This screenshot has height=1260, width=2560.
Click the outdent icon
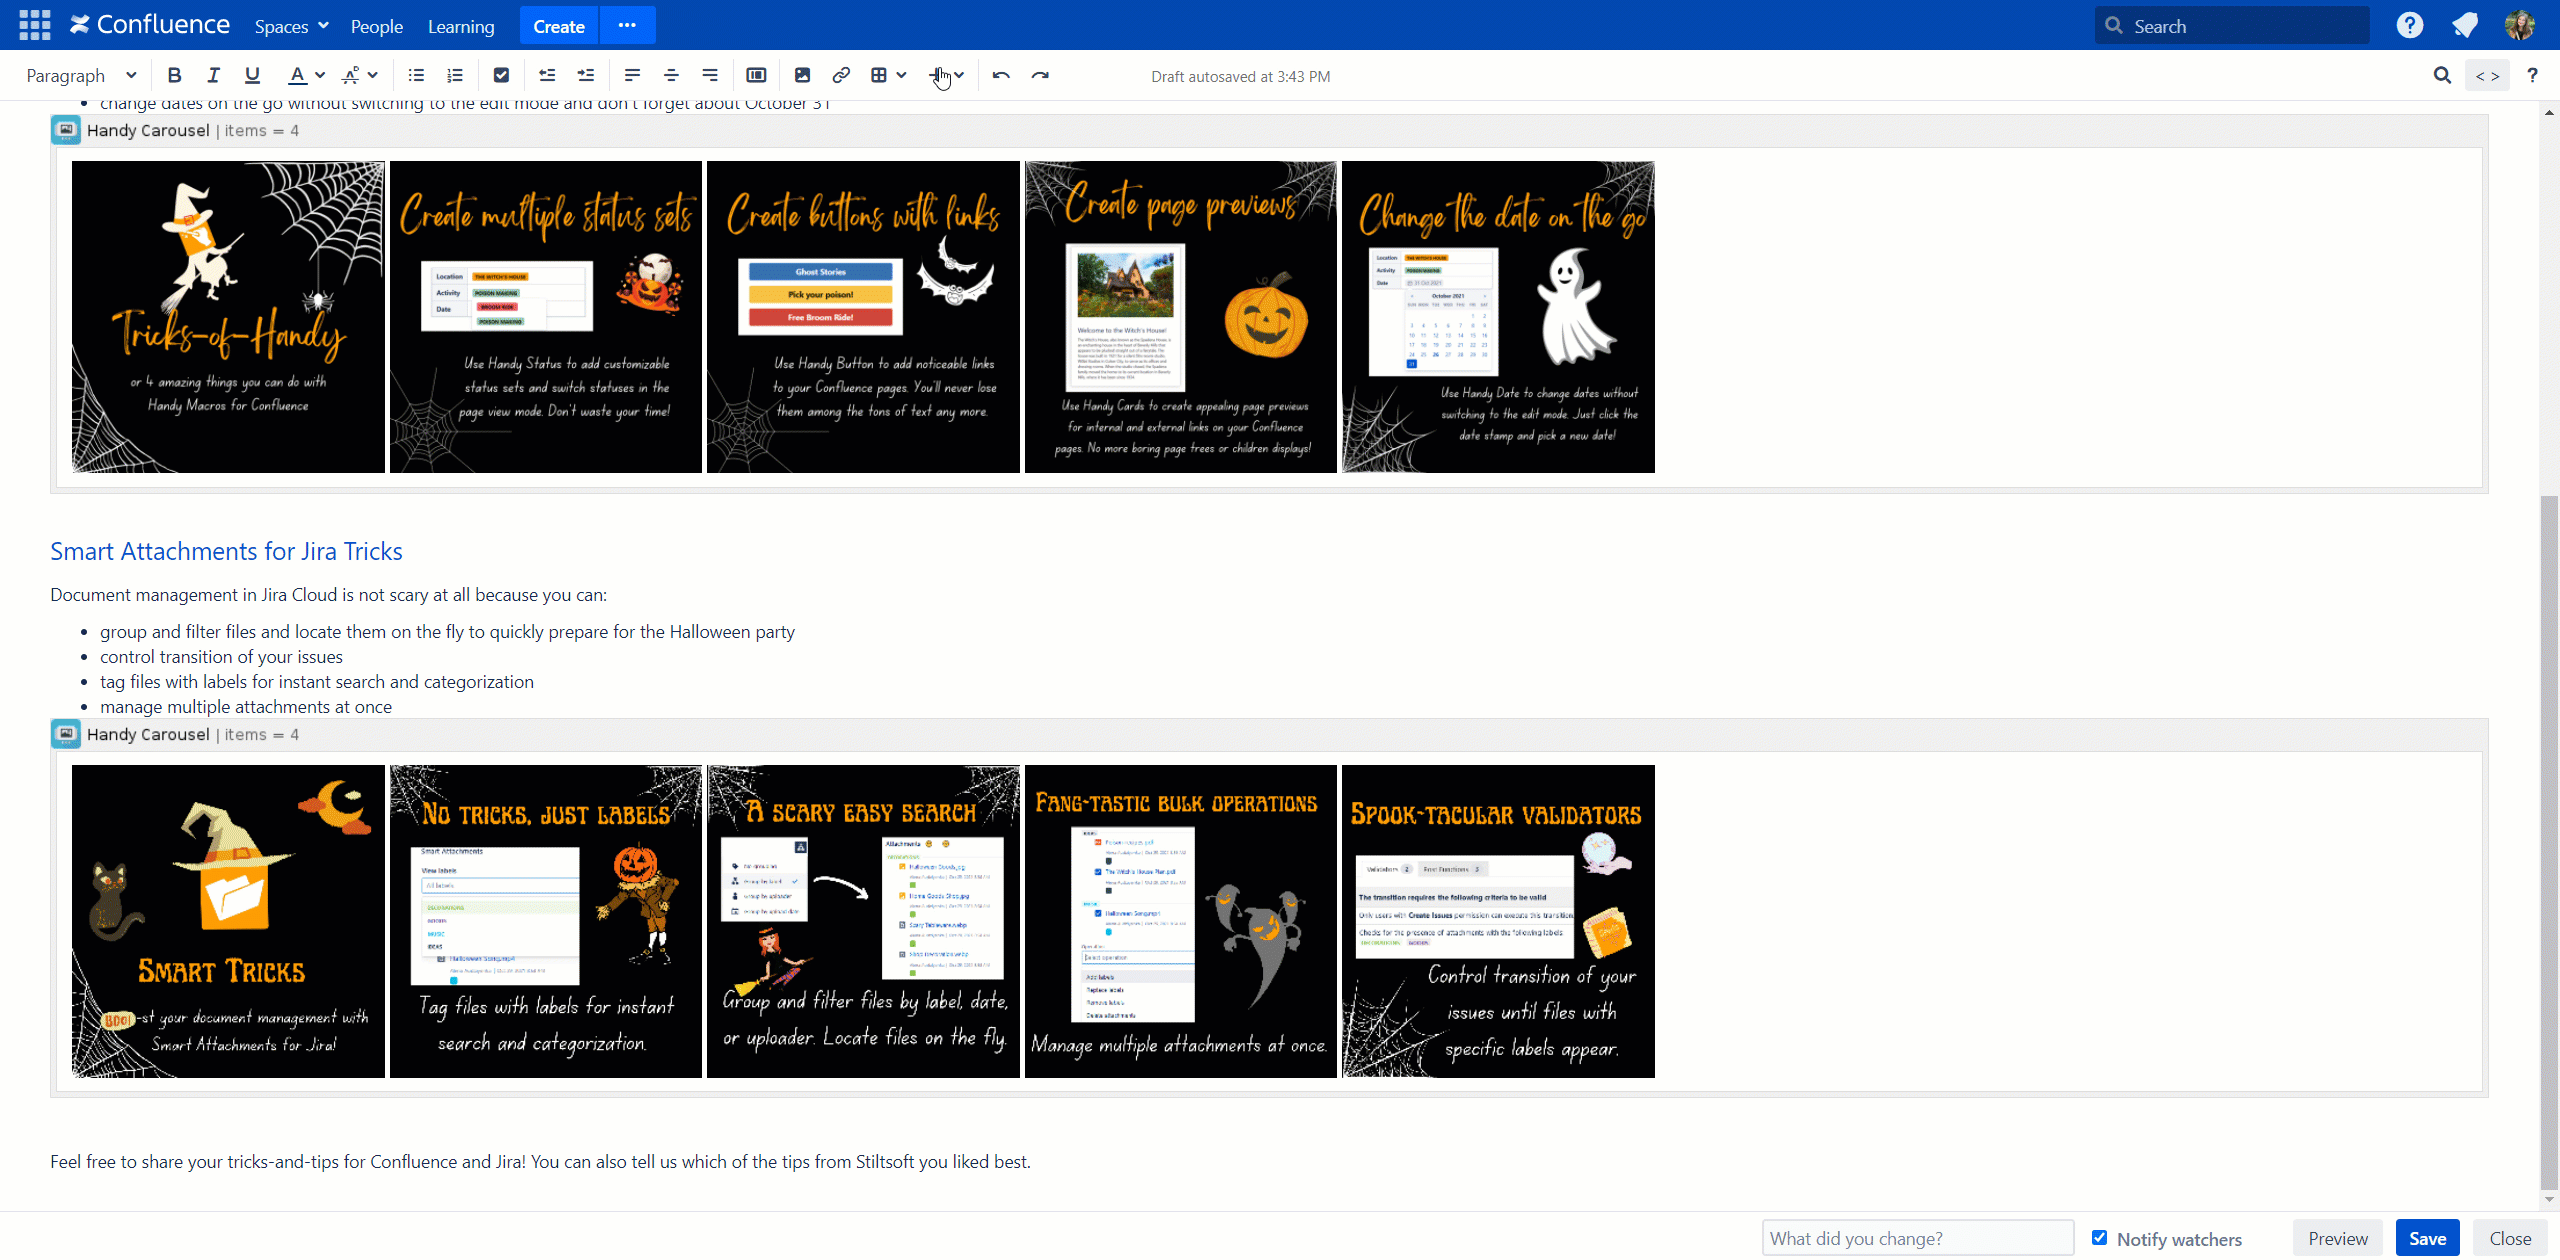[547, 75]
